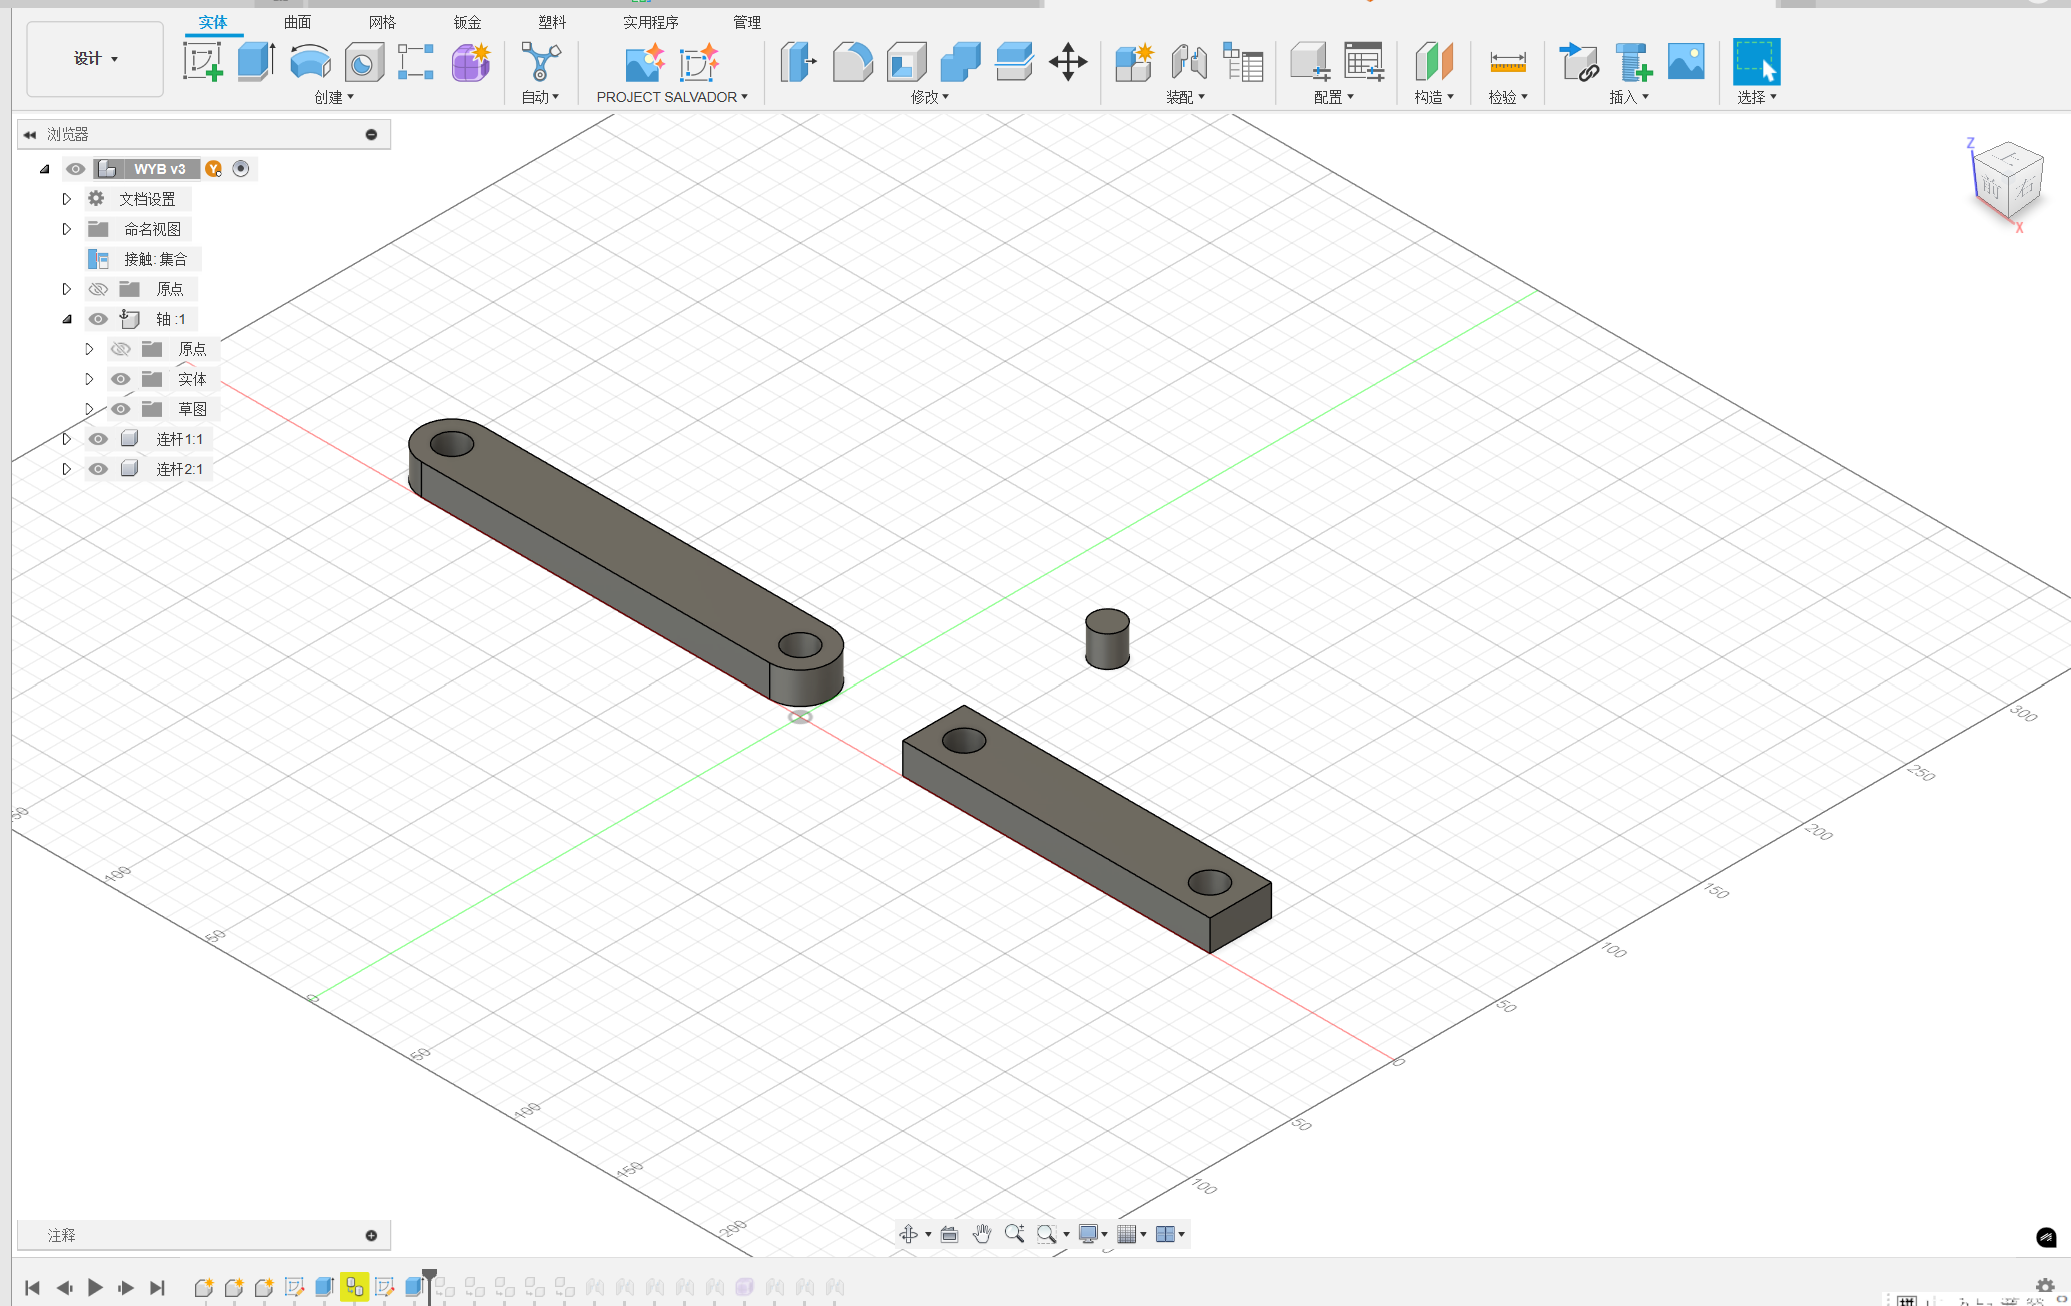
Task: Open timeline settings gear icon
Action: click(x=2045, y=1286)
